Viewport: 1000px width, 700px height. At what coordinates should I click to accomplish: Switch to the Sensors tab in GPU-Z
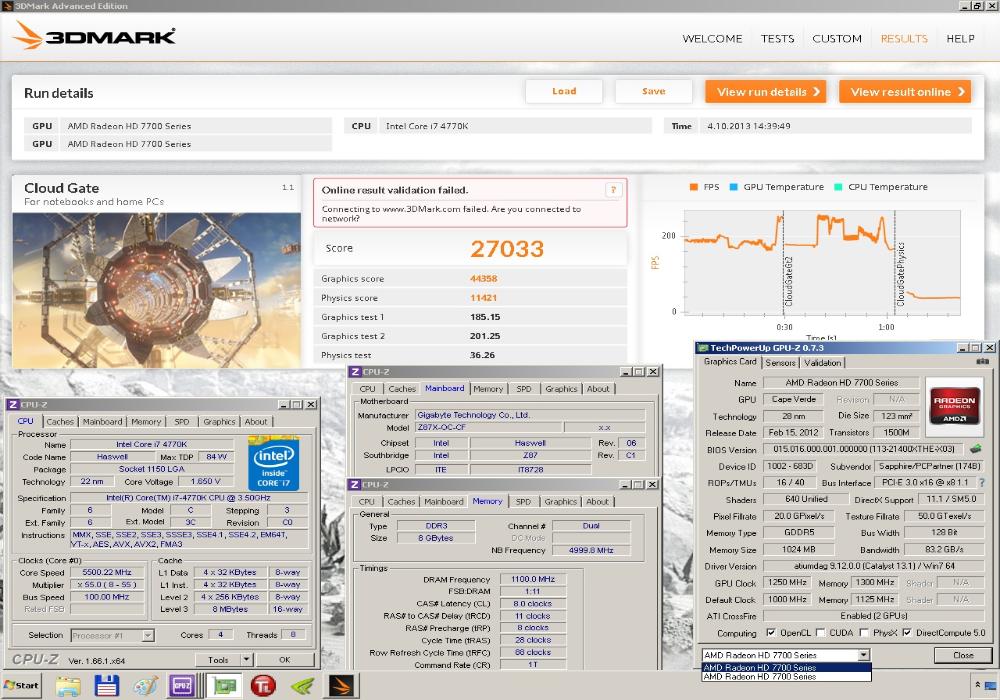point(780,362)
